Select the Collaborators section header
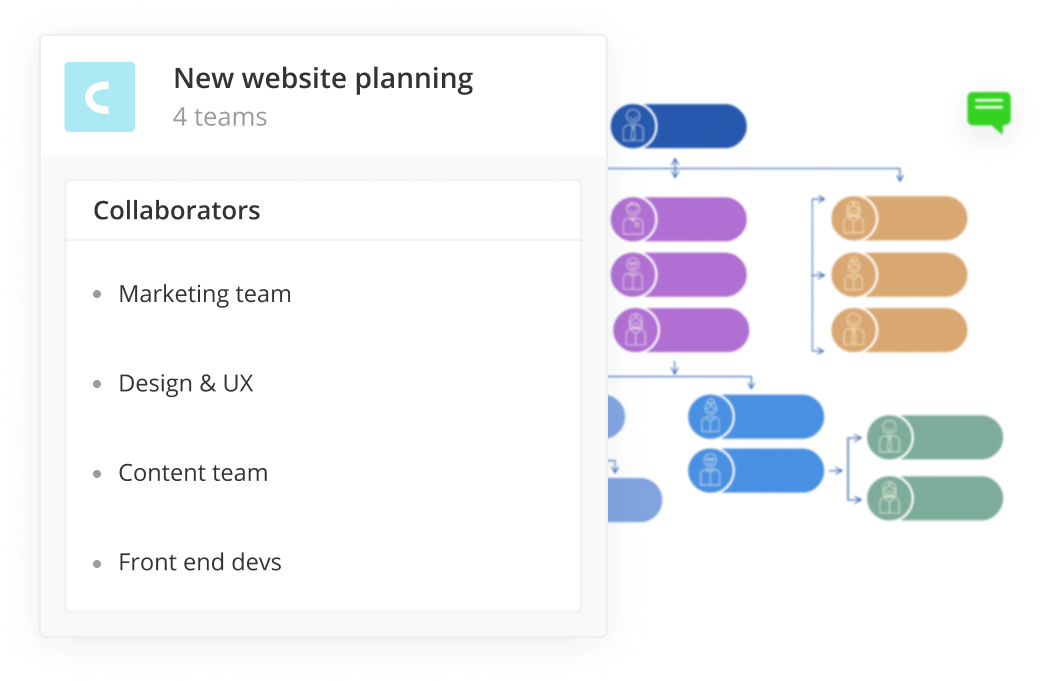 click(177, 211)
